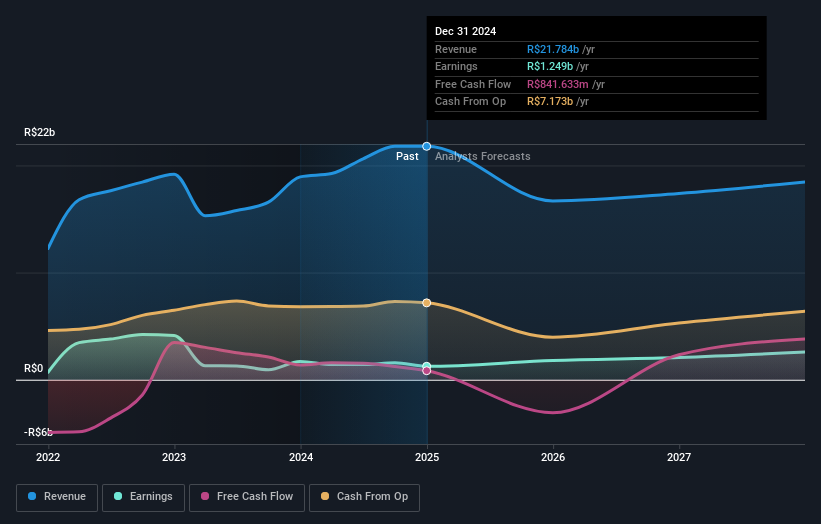Toggle the Cash From Op legend button
The width and height of the screenshot is (821, 524).
click(364, 497)
